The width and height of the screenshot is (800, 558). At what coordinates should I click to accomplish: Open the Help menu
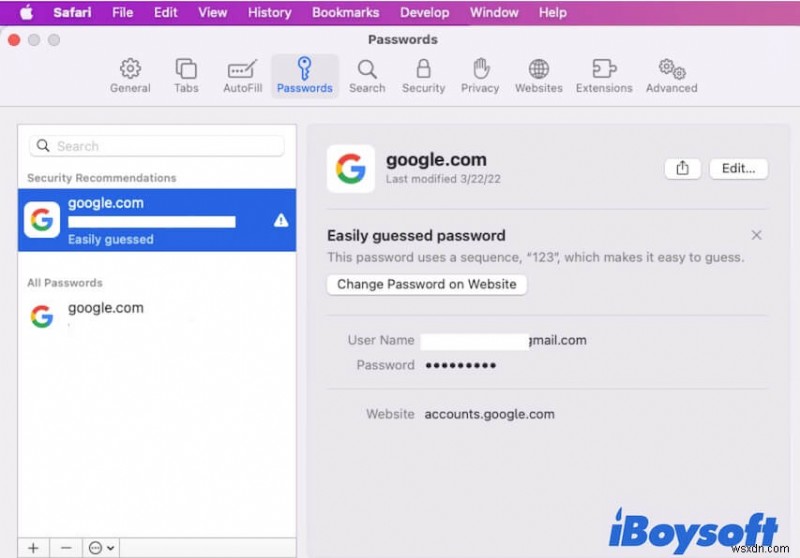[x=553, y=12]
